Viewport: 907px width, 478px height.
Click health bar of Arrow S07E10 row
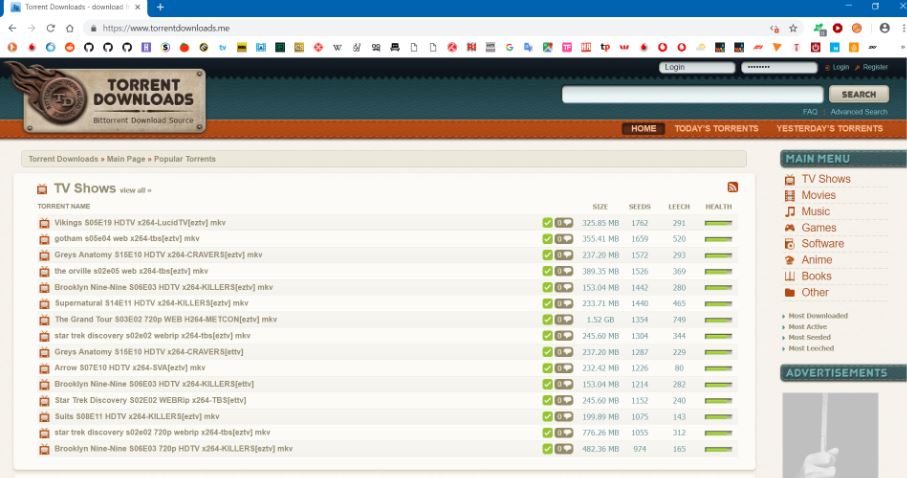(718, 368)
